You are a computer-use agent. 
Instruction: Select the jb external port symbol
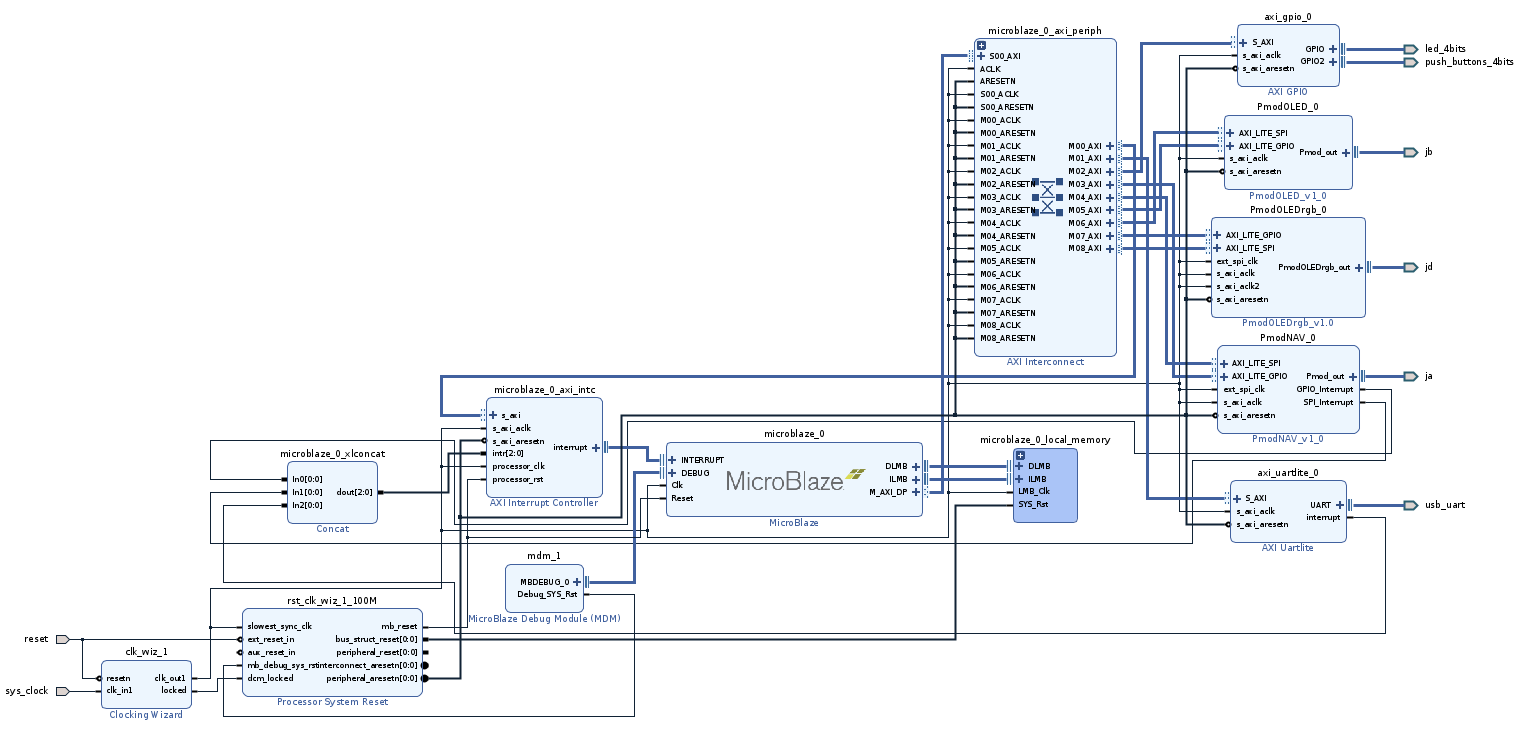pyautogui.click(x=1410, y=152)
